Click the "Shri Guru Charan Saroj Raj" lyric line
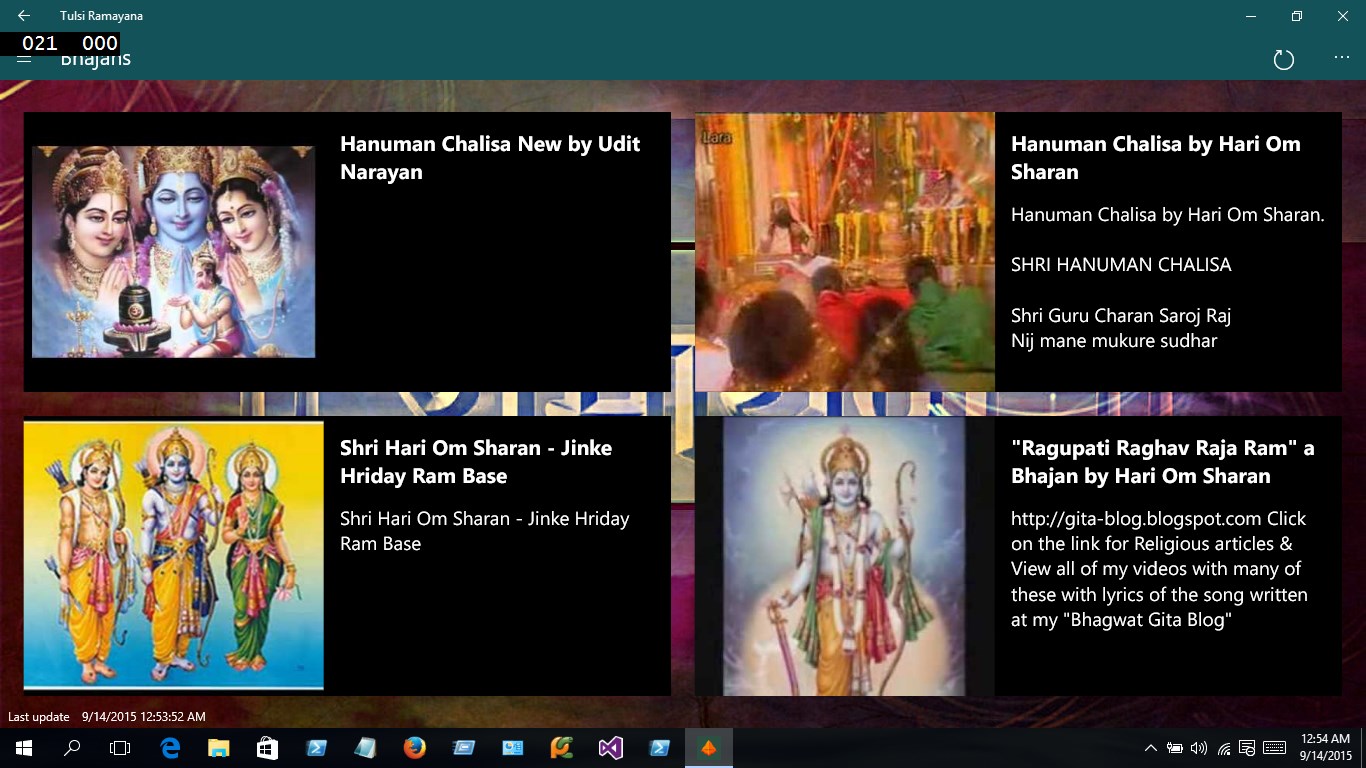Image resolution: width=1366 pixels, height=768 pixels. (x=1121, y=316)
